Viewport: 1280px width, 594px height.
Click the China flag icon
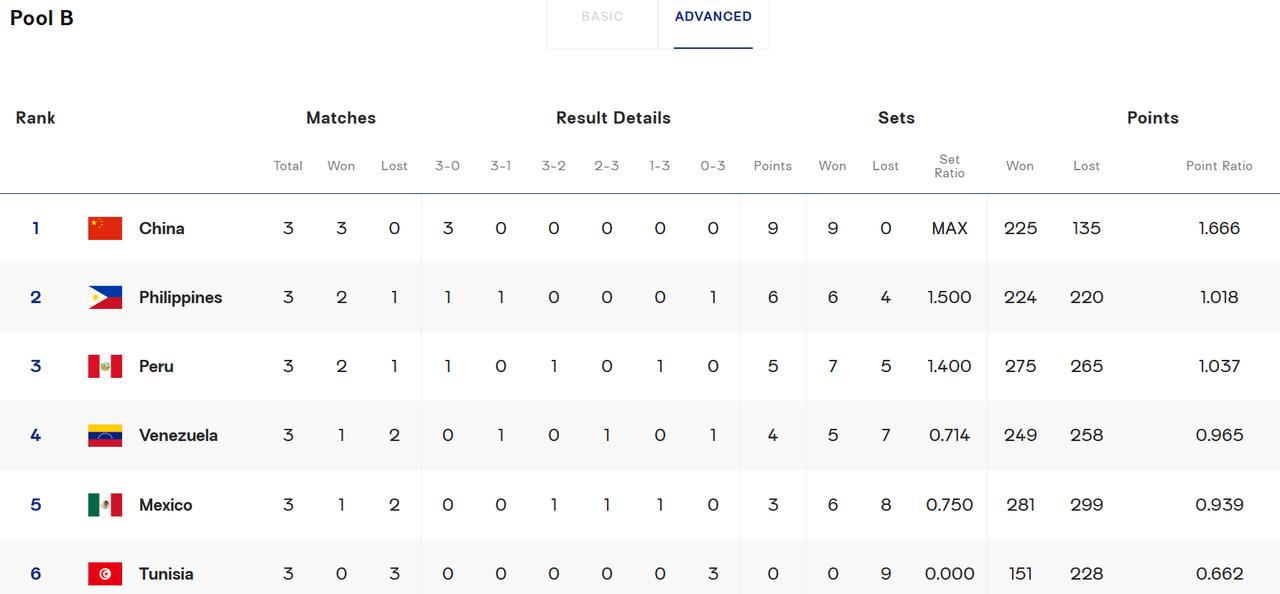[x=105, y=228]
